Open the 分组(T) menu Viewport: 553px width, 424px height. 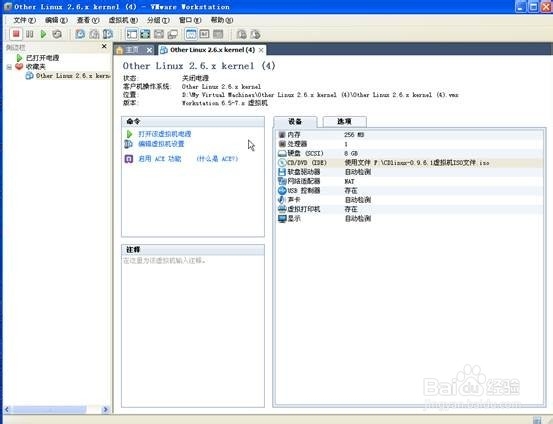158,20
